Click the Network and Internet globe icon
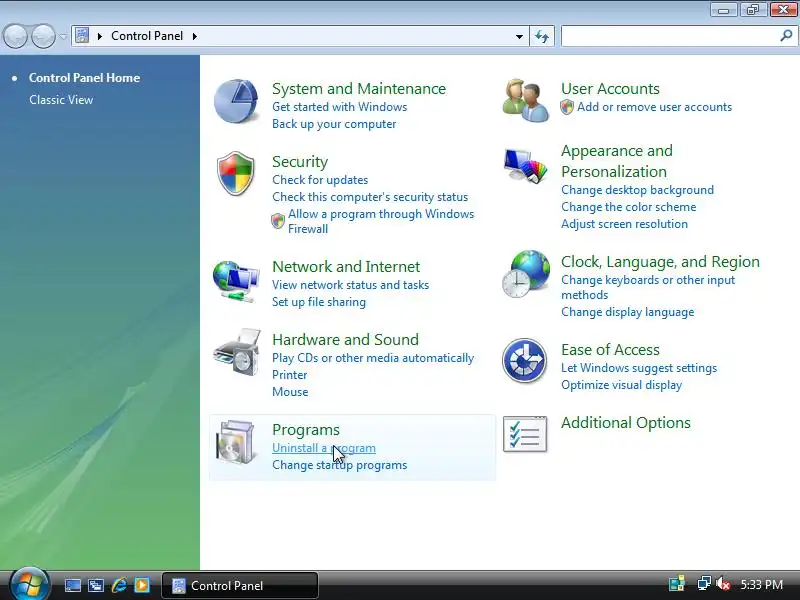The width and height of the screenshot is (800, 600). click(236, 281)
